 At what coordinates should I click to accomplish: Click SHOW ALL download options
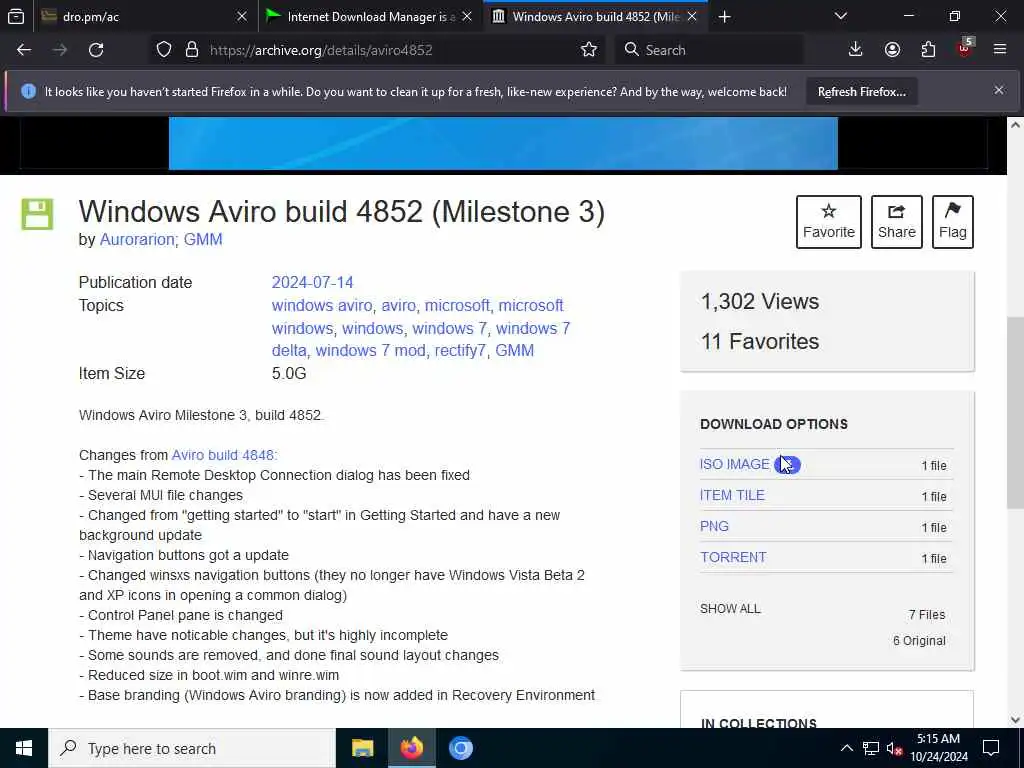(x=730, y=609)
